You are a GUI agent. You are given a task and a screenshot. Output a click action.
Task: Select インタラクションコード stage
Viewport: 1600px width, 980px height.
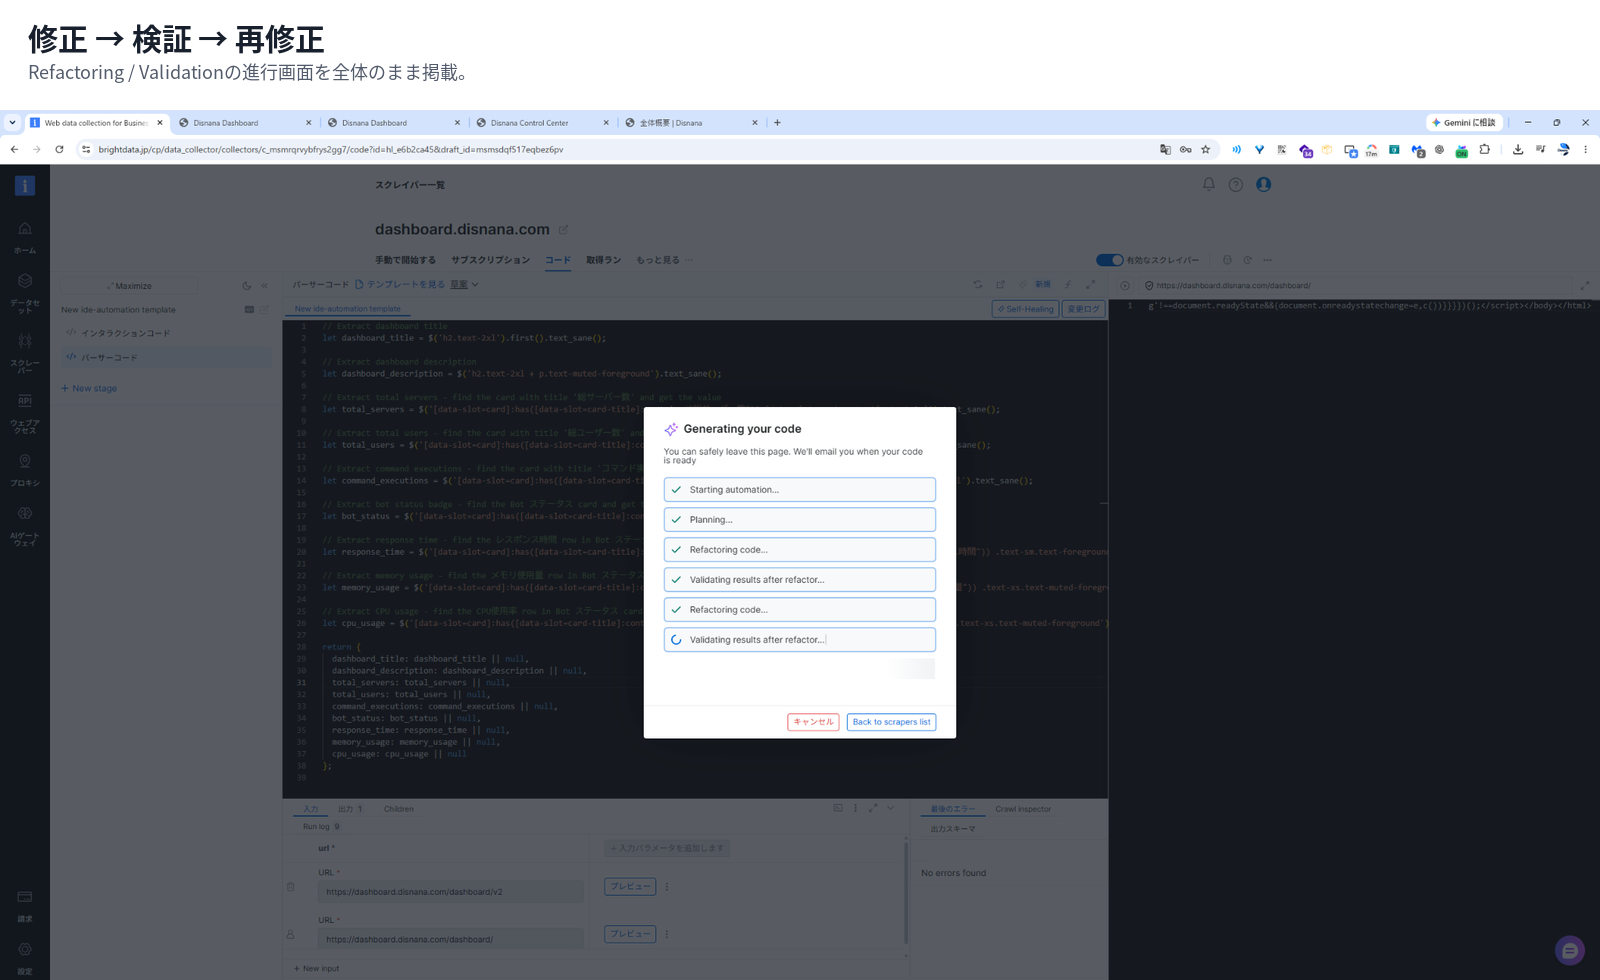164,333
